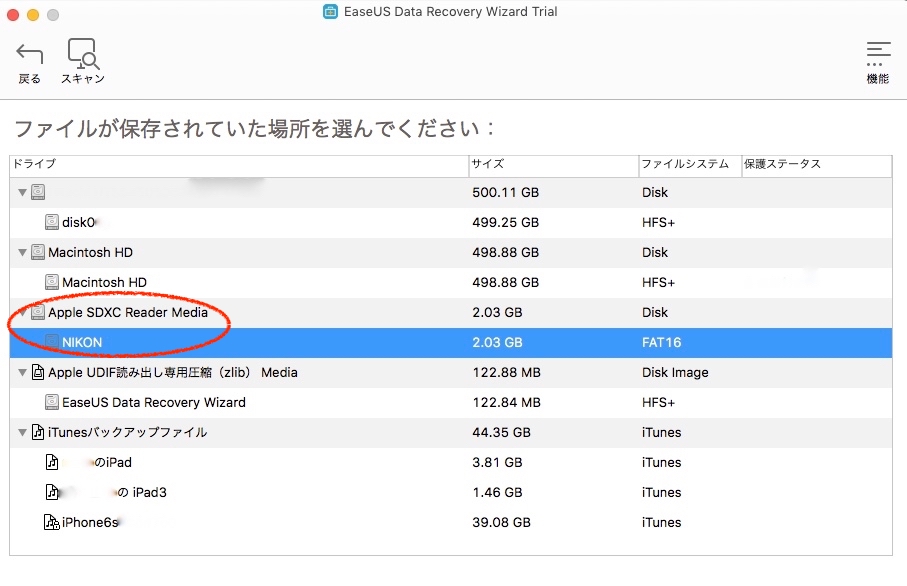Open the 機能 menu icon
The image size is (907, 586).
(x=877, y=53)
